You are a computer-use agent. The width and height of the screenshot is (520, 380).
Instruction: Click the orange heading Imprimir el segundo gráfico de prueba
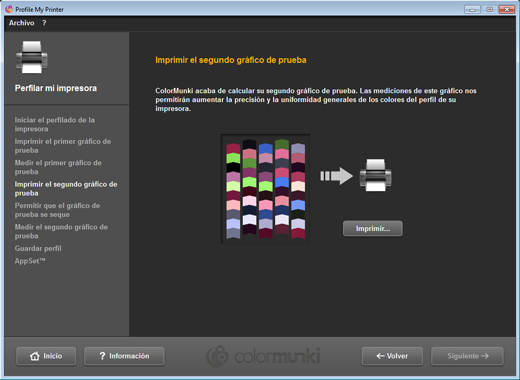coord(231,60)
